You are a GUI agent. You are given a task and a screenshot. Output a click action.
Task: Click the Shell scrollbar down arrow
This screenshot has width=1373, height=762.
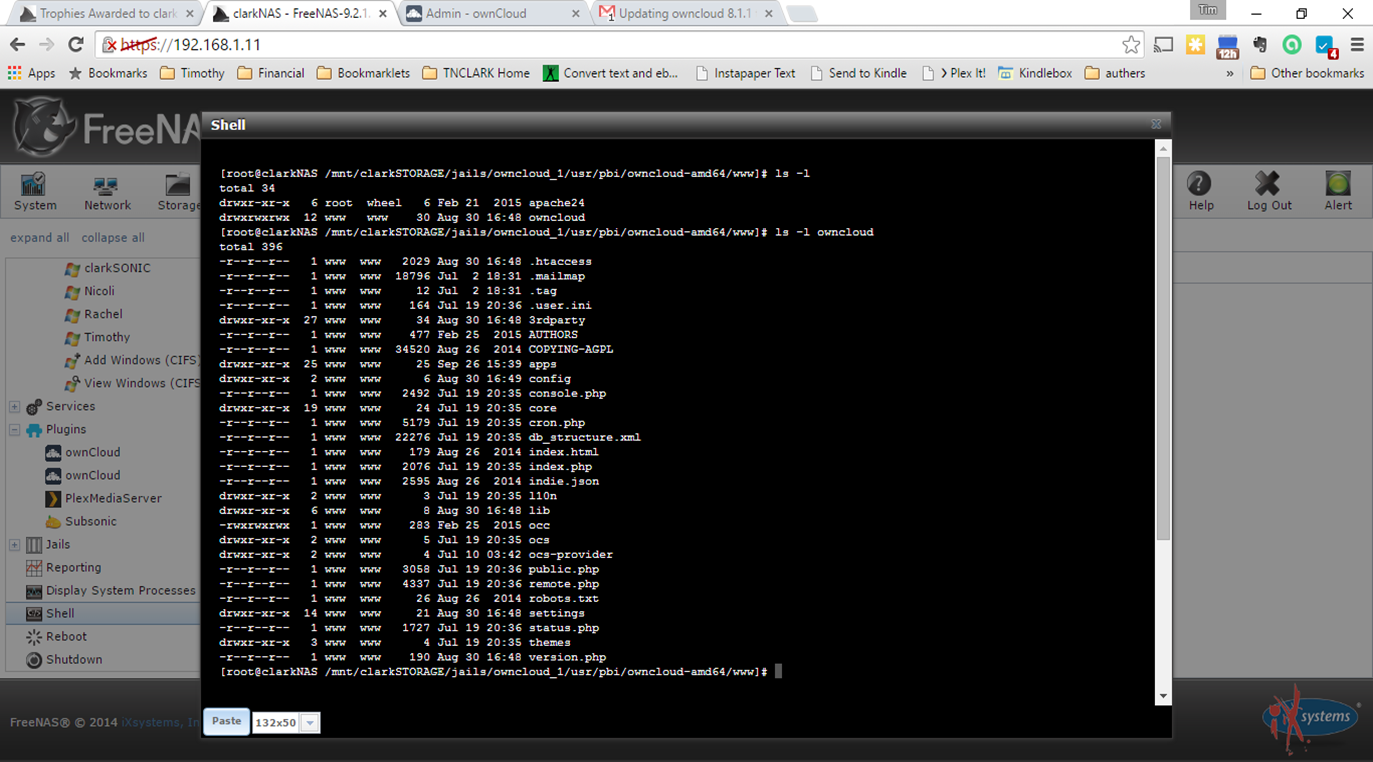(1162, 696)
